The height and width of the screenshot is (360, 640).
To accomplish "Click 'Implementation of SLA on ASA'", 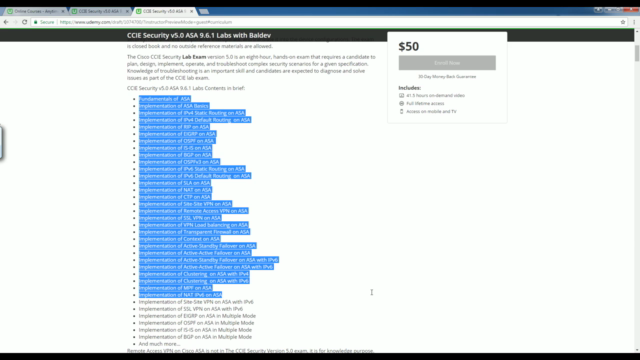I will 175,183.
